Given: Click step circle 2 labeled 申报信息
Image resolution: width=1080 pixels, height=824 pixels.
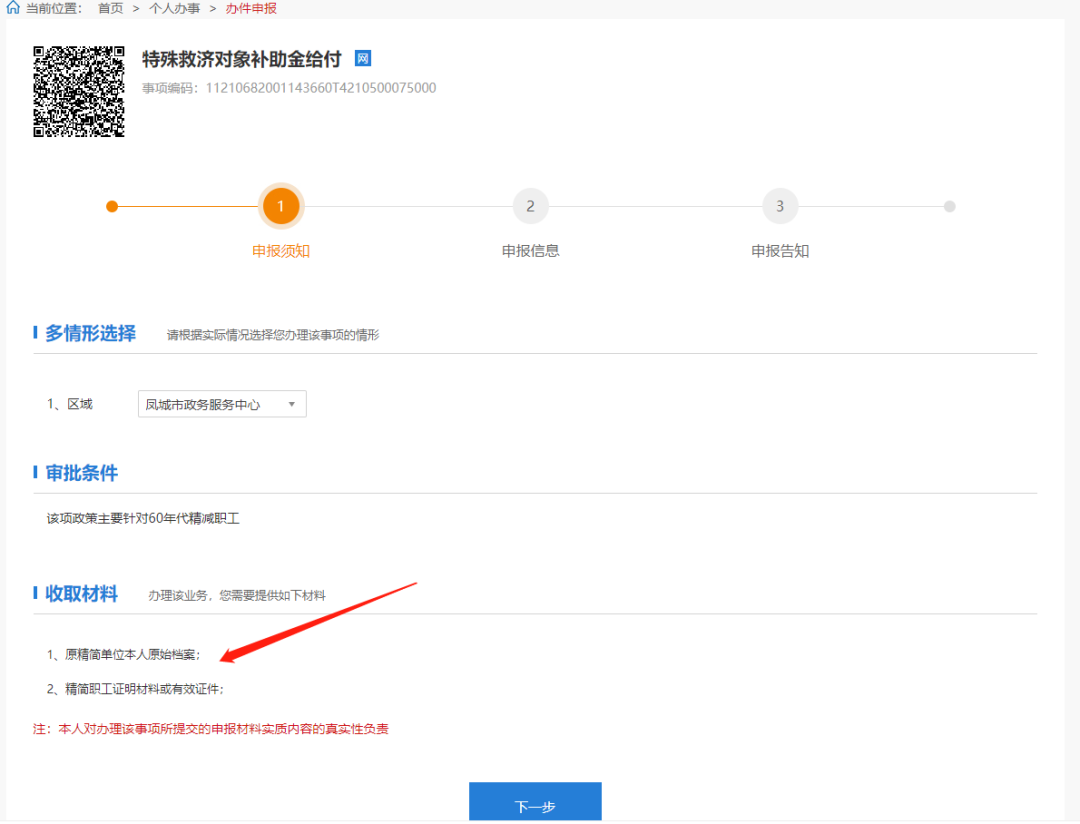Looking at the screenshot, I should pos(530,206).
